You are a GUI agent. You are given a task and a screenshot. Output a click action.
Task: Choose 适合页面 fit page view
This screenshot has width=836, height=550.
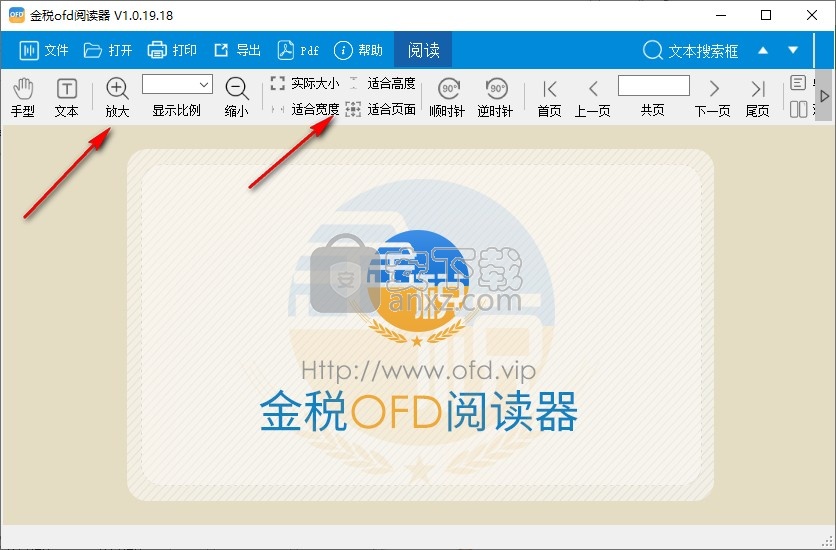coord(381,109)
